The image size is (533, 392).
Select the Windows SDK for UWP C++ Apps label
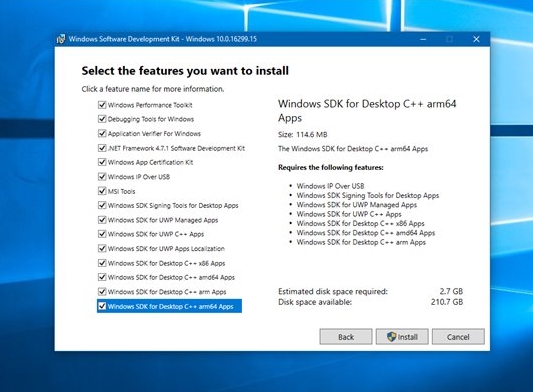tap(156, 235)
